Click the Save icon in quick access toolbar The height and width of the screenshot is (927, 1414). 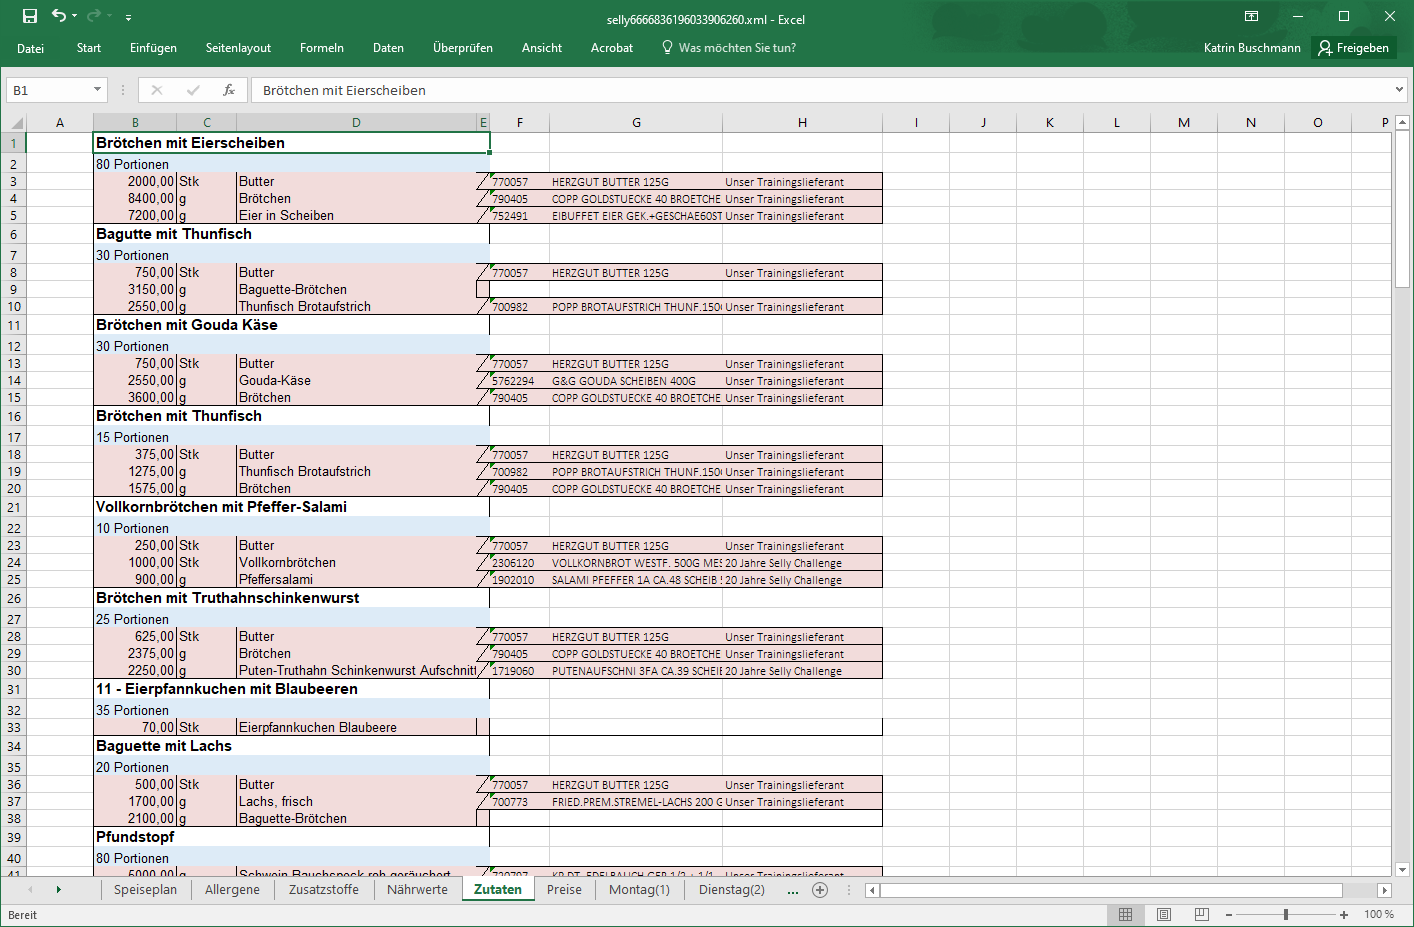pos(30,16)
